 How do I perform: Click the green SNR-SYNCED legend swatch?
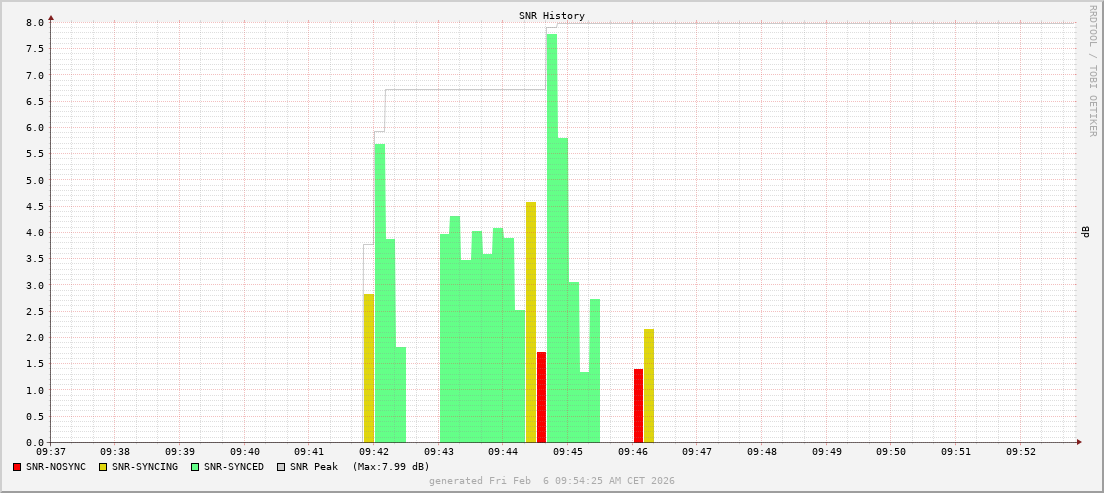pos(195,467)
